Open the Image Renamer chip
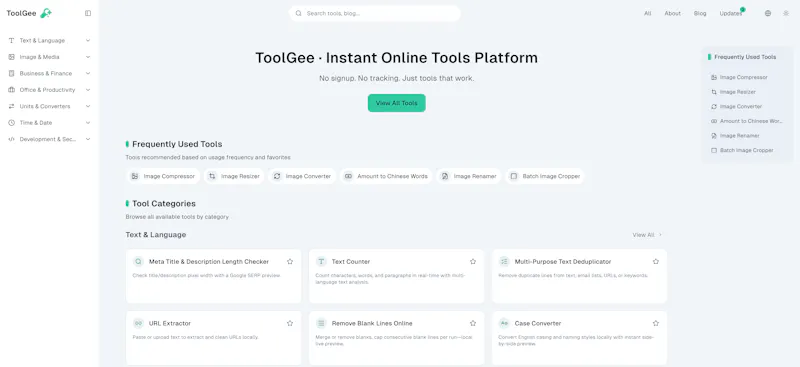This screenshot has width=800, height=367. click(469, 176)
